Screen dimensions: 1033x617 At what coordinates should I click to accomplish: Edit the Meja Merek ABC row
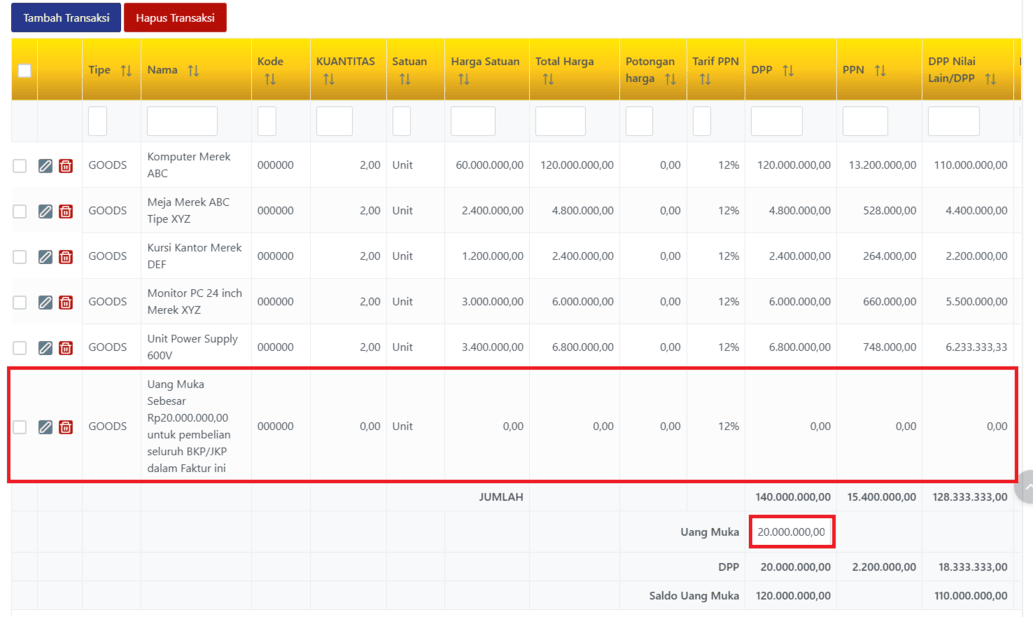click(x=45, y=211)
